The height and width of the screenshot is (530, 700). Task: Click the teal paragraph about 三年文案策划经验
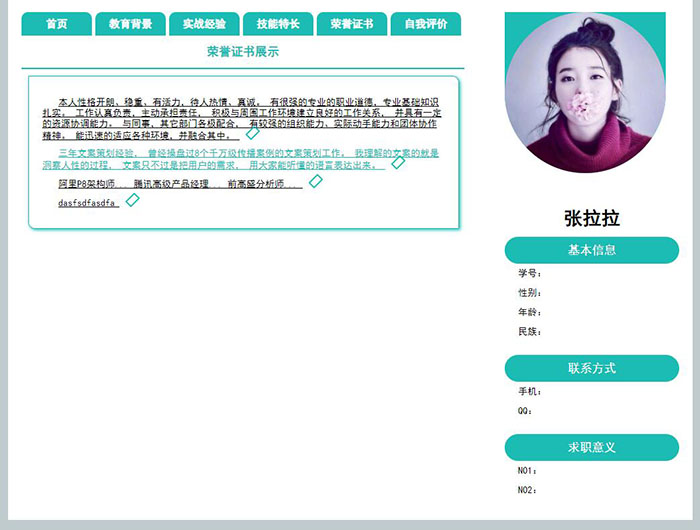(x=240, y=158)
